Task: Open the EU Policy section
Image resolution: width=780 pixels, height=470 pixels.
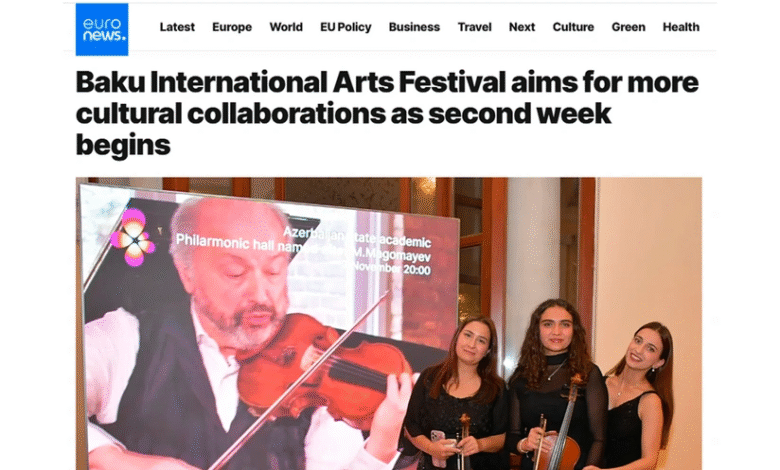Action: pos(346,27)
